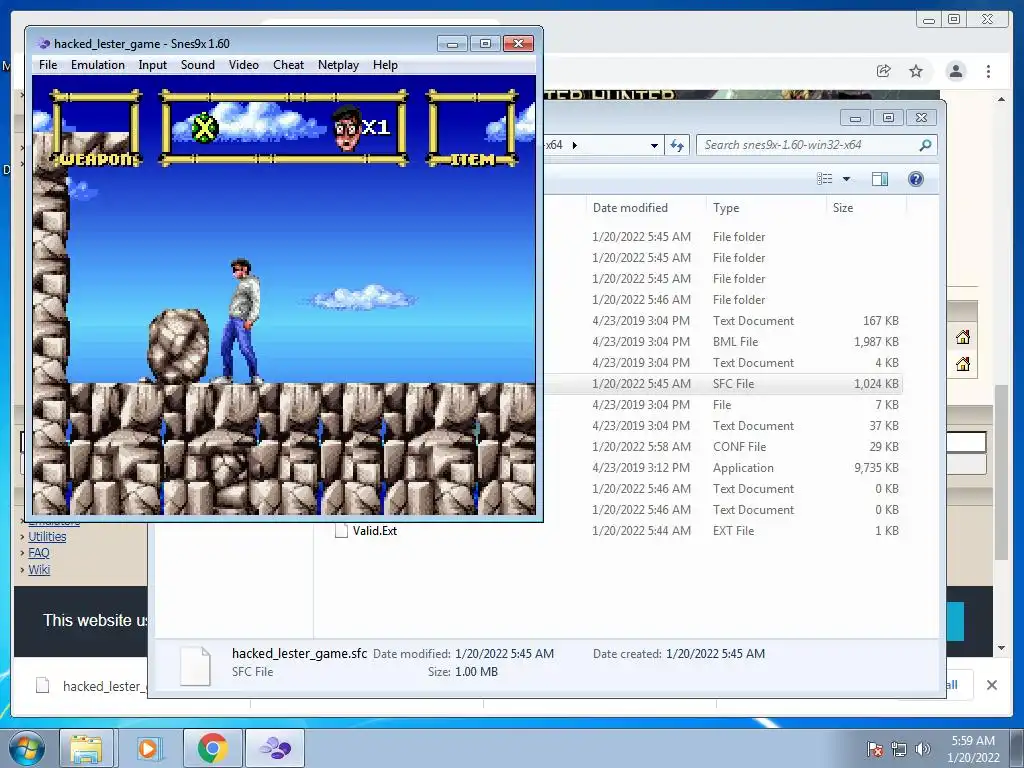Sort by Date modified column
The height and width of the screenshot is (768, 1024).
click(630, 208)
